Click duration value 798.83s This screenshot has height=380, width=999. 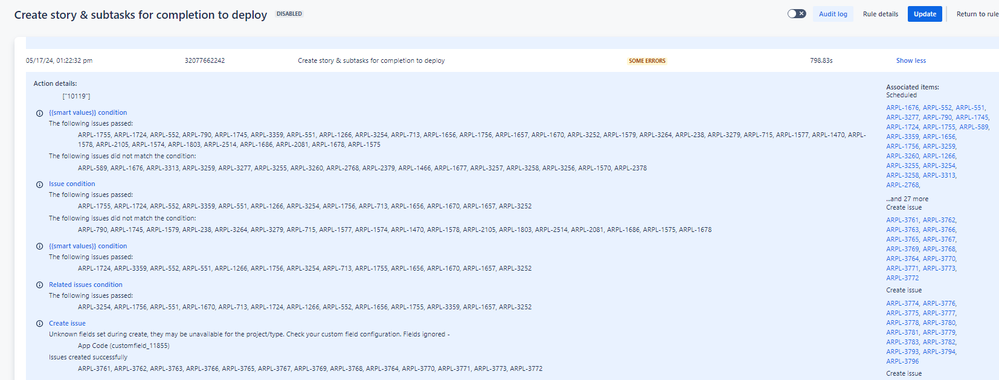tap(821, 61)
